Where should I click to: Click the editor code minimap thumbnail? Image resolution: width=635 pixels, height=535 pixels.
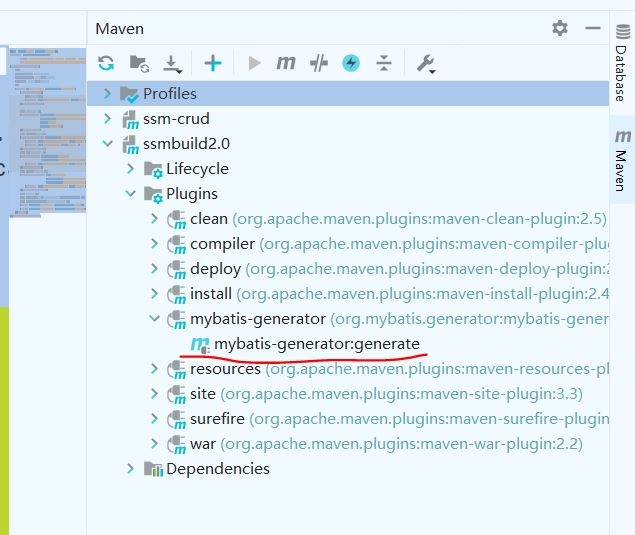click(47, 132)
